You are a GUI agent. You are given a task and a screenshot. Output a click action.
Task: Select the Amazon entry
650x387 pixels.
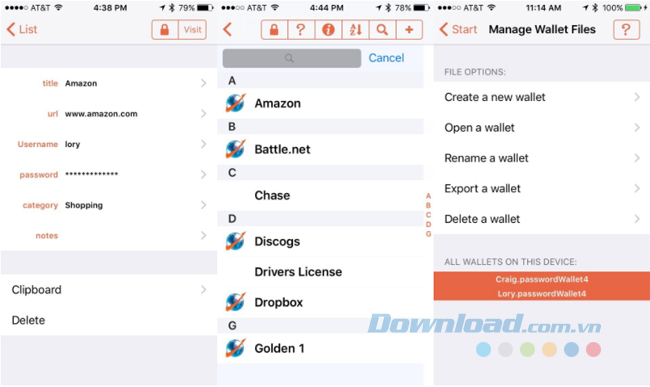[320, 103]
